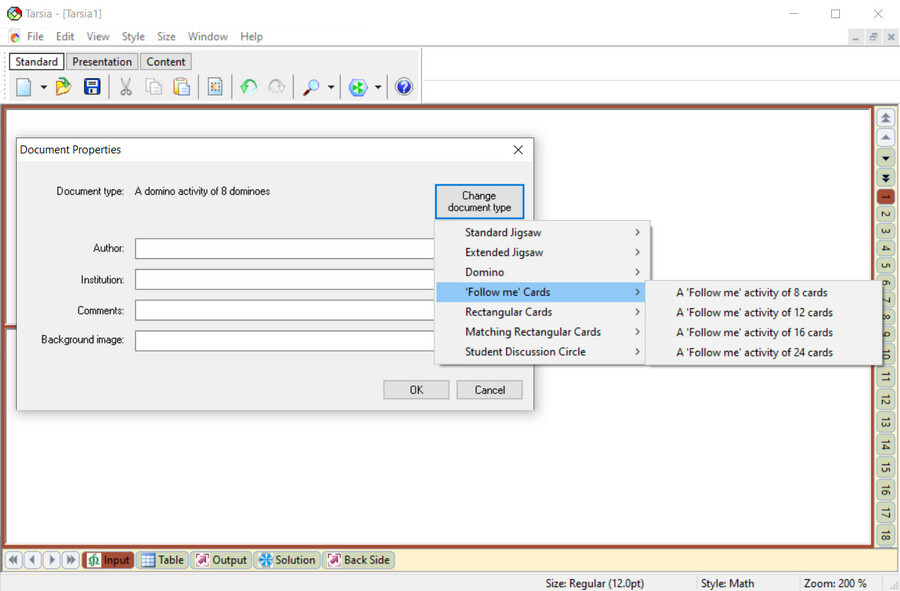Close the Document Properties dialog
900x591 pixels.
[518, 150]
